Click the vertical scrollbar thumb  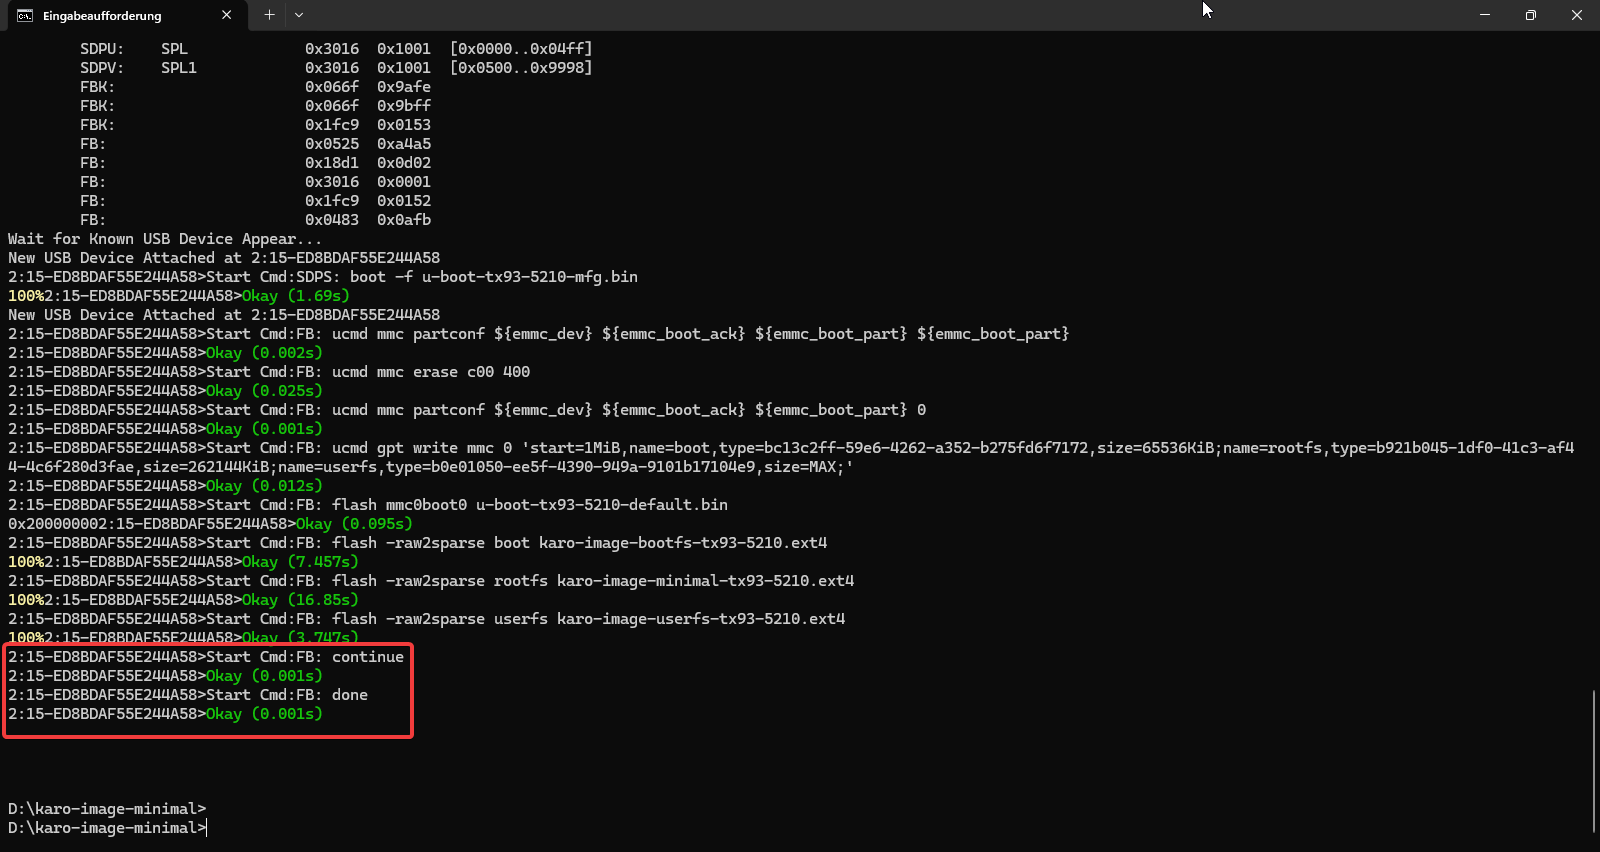[1593, 760]
